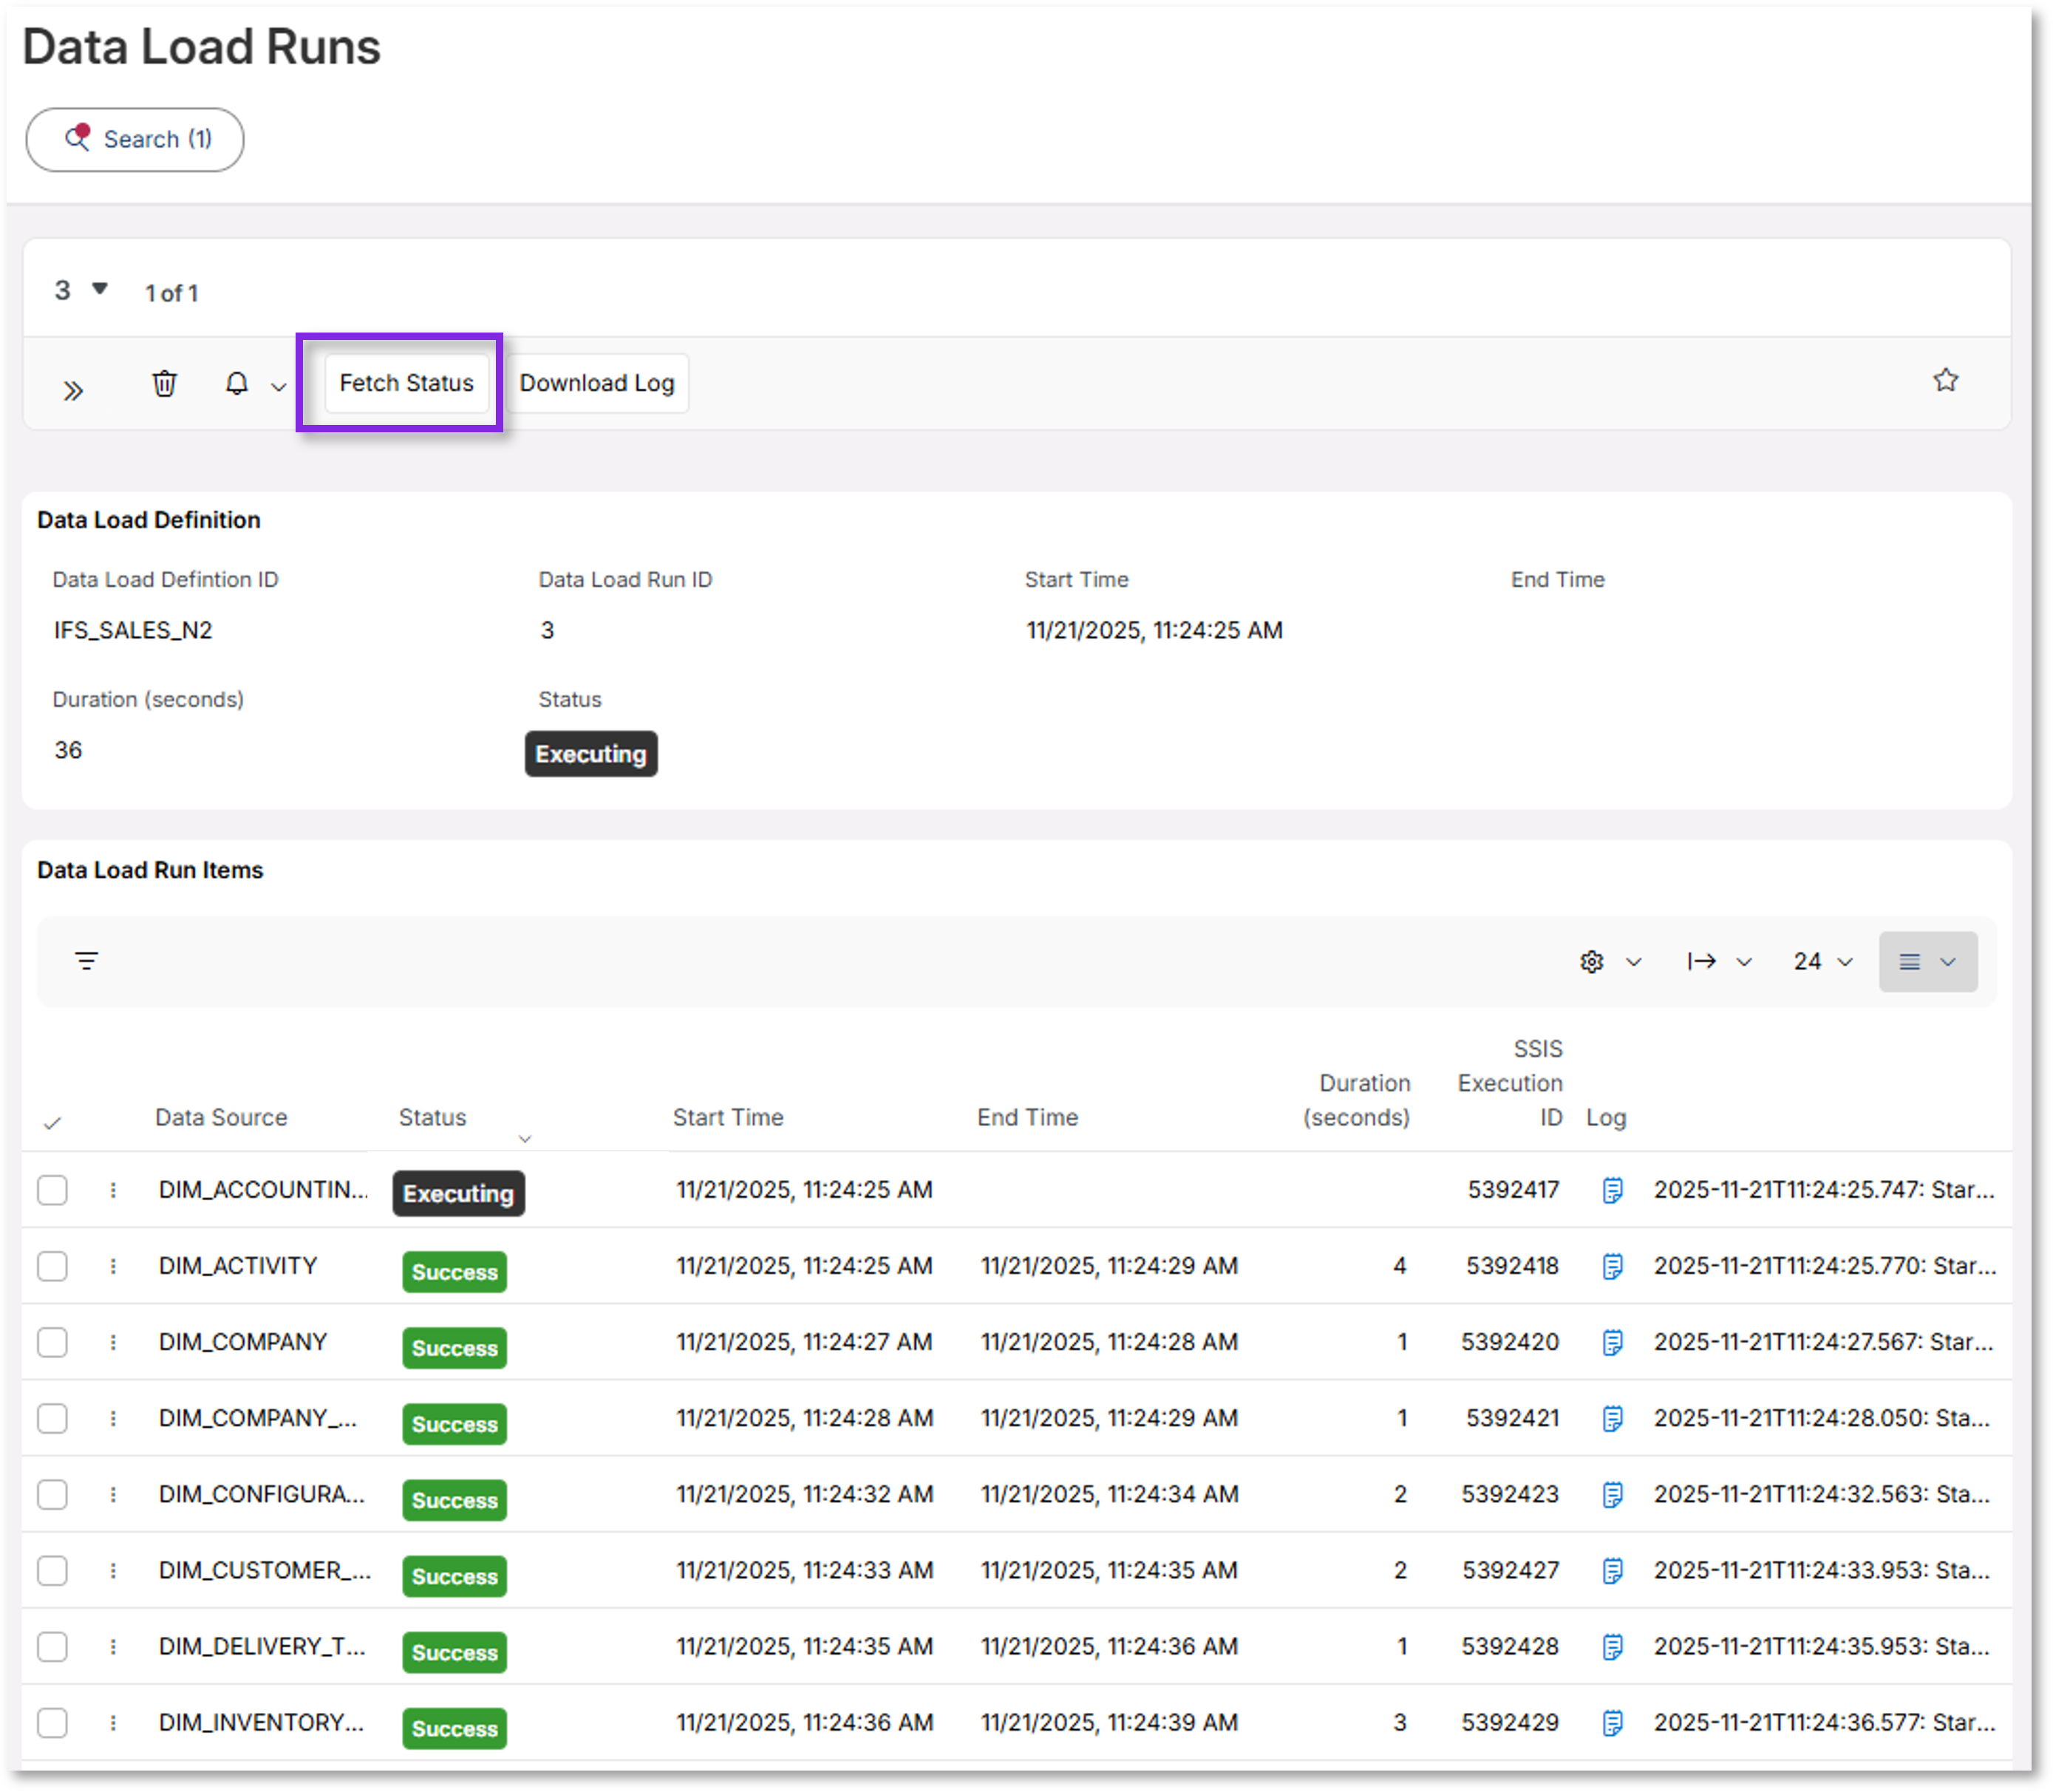The height and width of the screenshot is (1792, 2053).
Task: Mark page as favorite star icon
Action: tap(1945, 380)
